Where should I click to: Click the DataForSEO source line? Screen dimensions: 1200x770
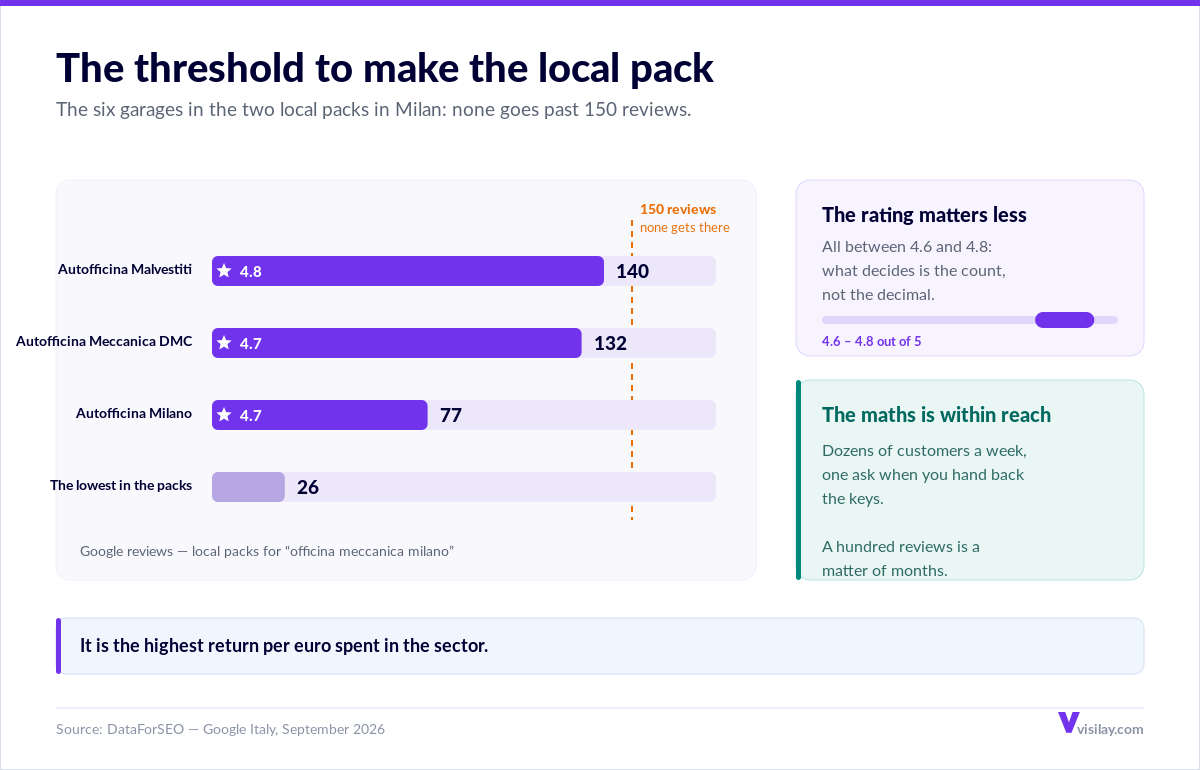[220, 729]
